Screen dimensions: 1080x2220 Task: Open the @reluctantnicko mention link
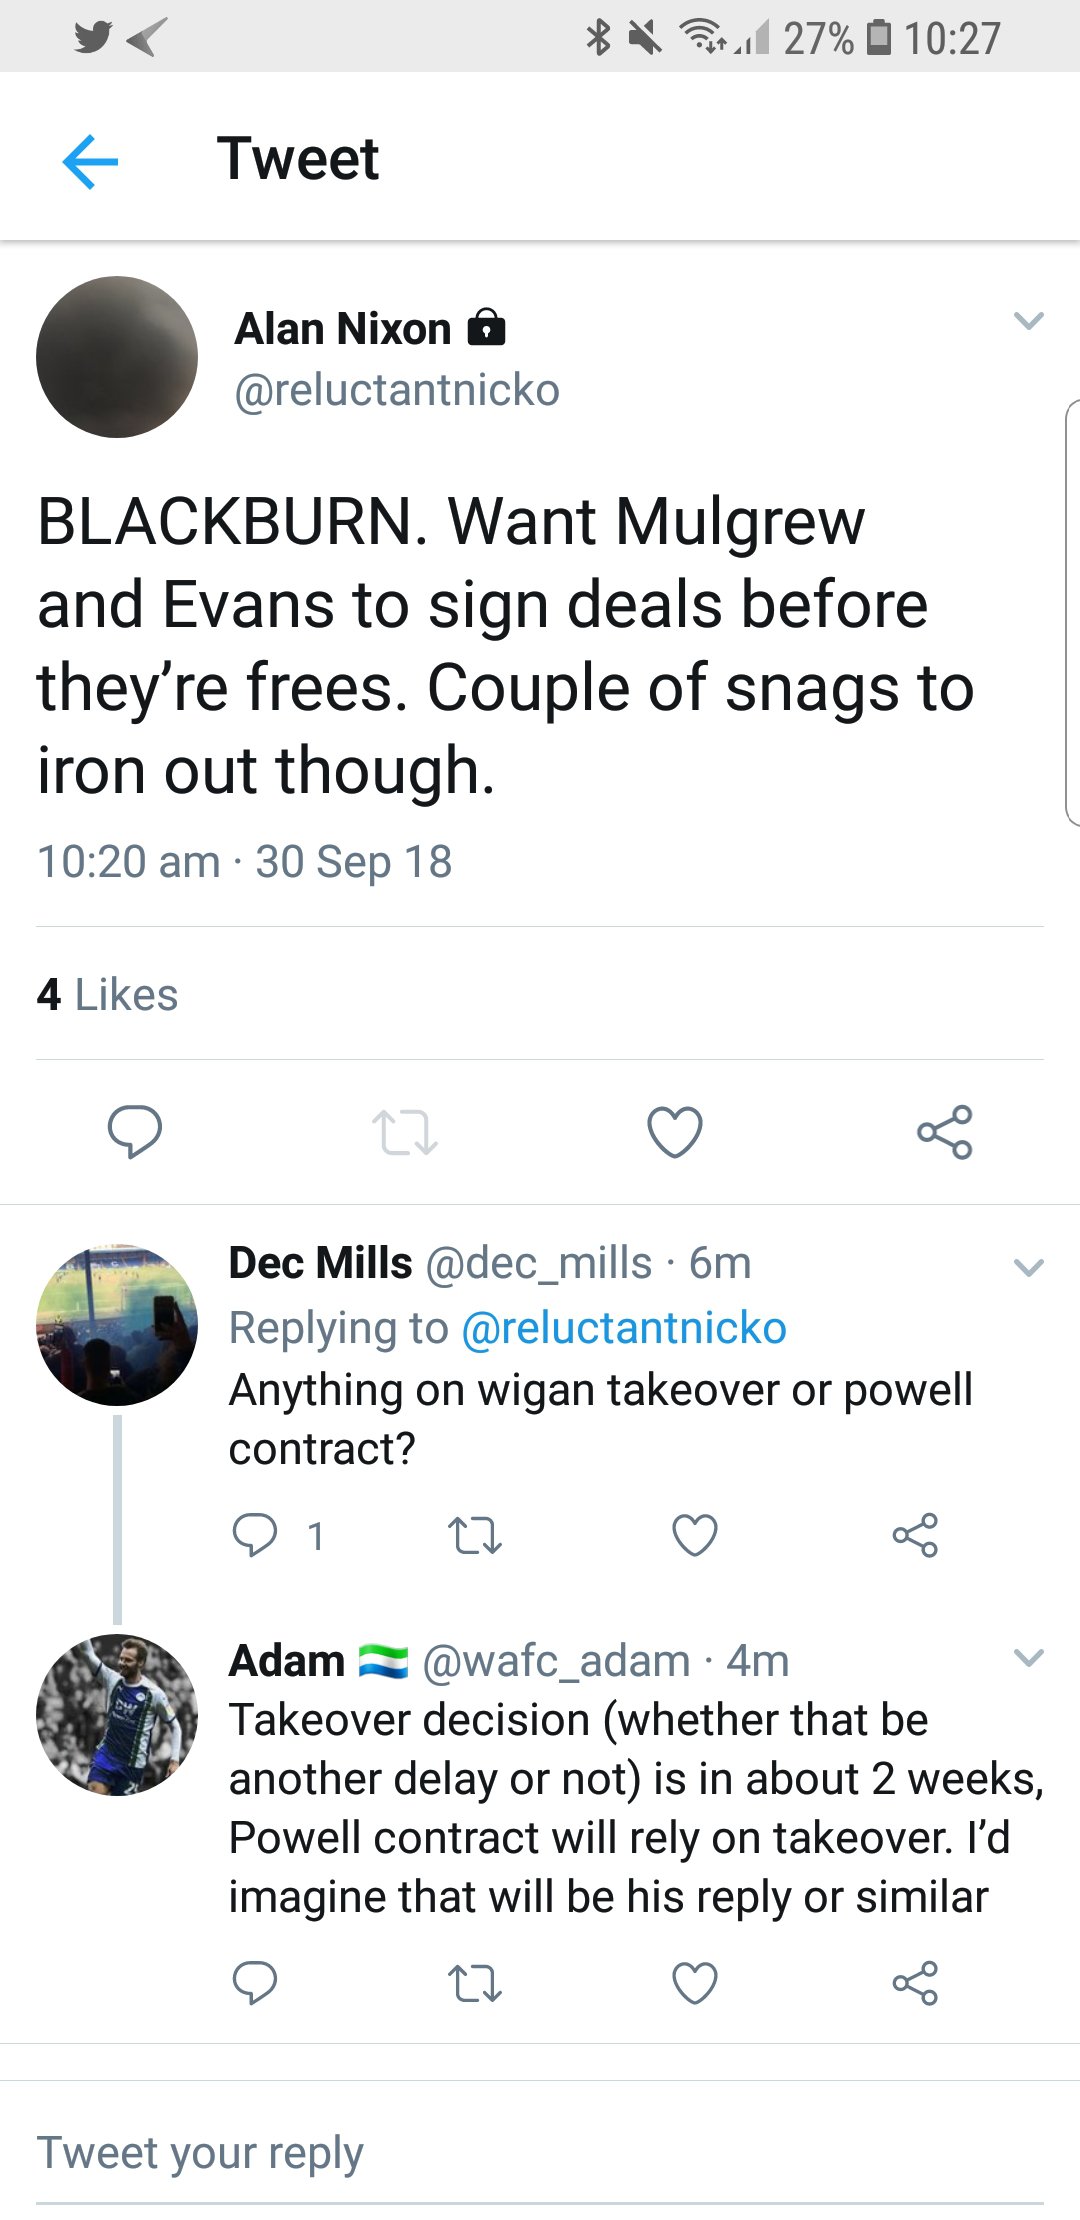point(624,1328)
